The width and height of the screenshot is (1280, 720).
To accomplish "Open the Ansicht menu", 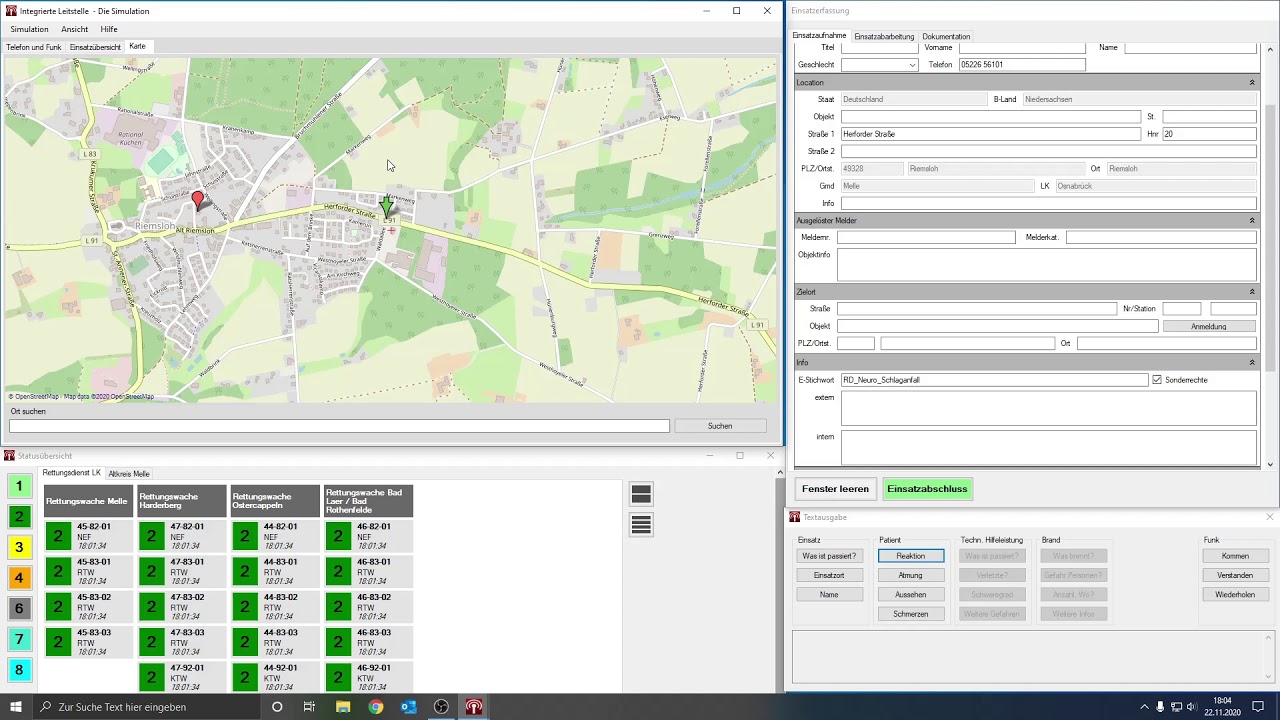I will point(75,29).
